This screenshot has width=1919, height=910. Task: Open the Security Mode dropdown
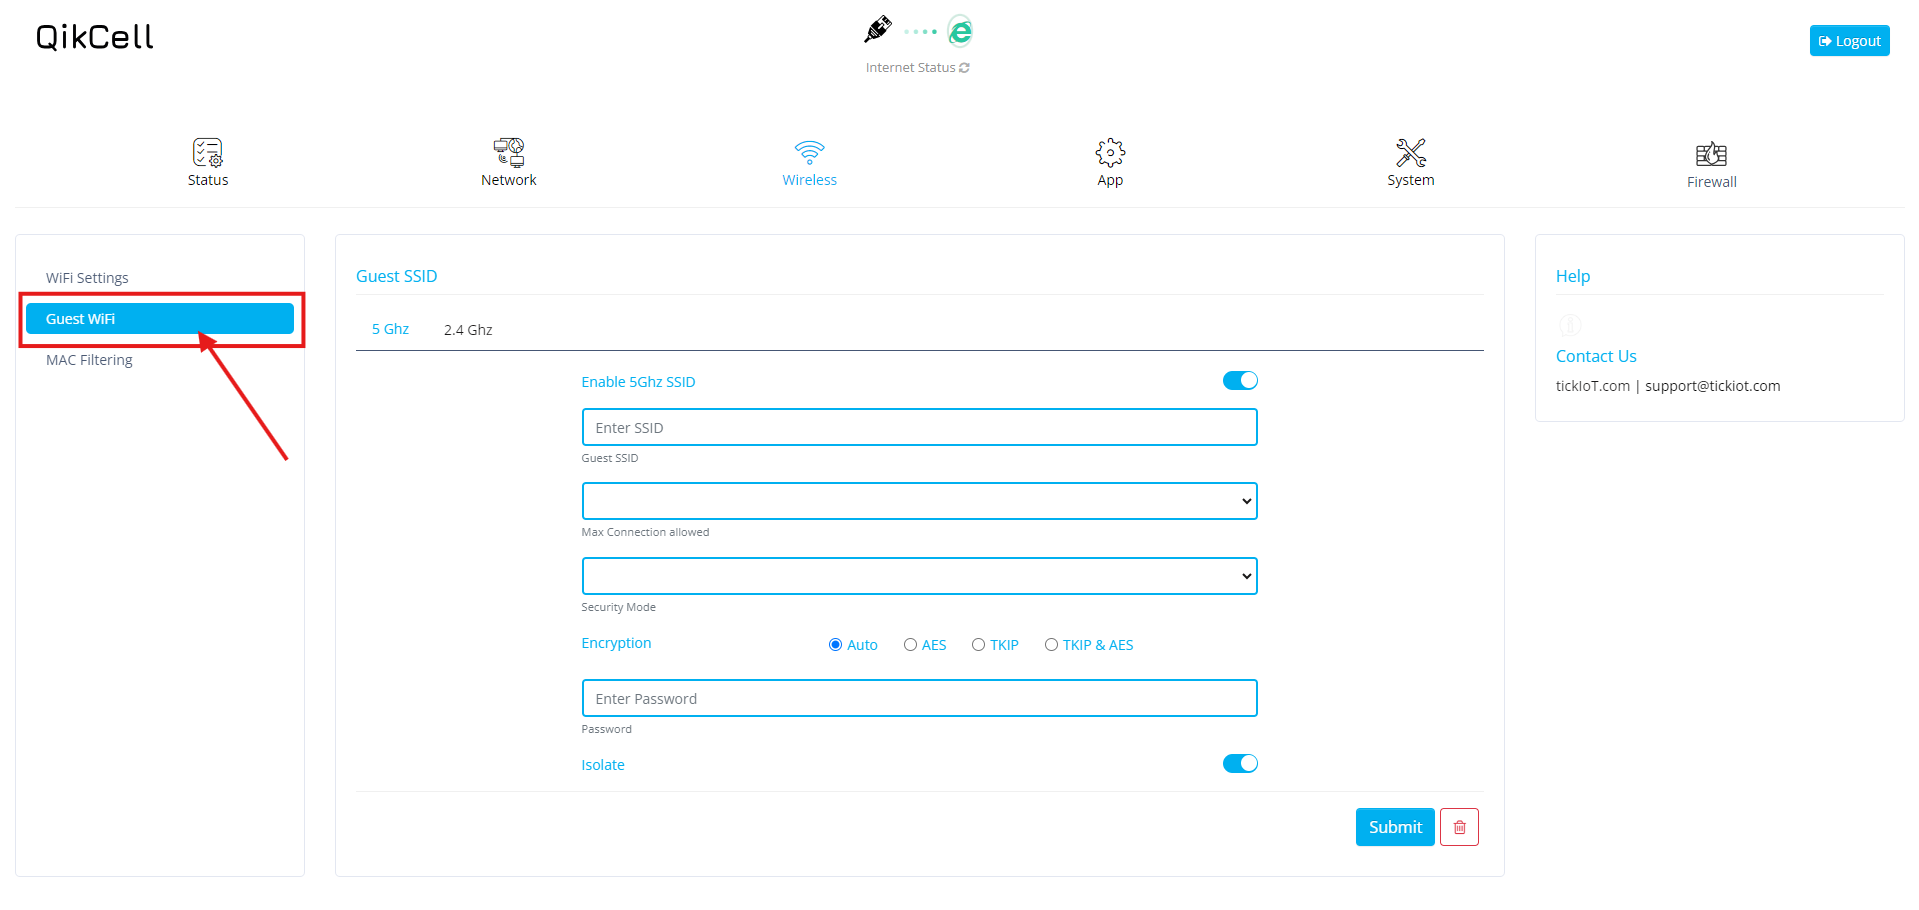(919, 576)
